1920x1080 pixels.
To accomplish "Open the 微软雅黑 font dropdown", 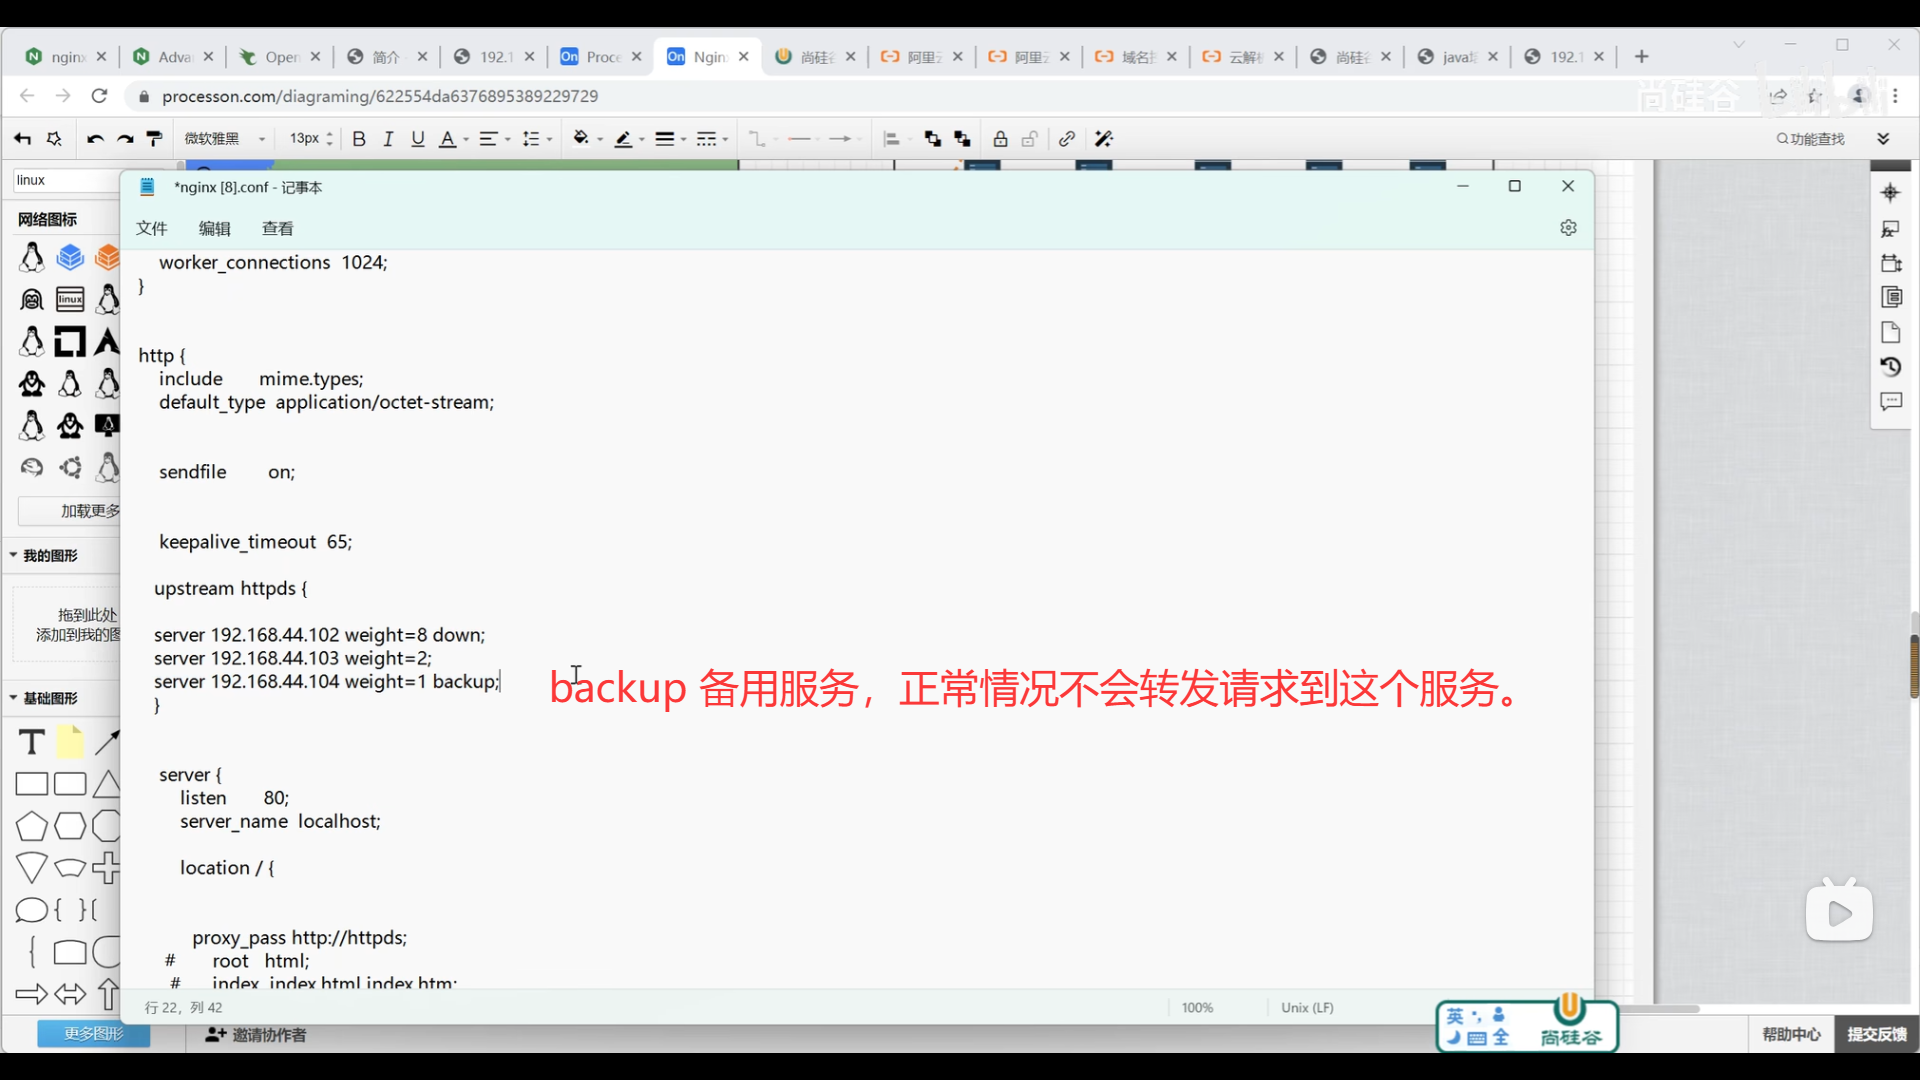I will (x=225, y=139).
